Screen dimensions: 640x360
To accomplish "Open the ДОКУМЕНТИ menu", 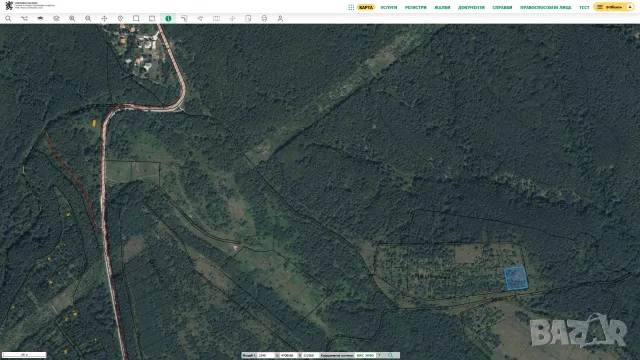I will (471, 7).
